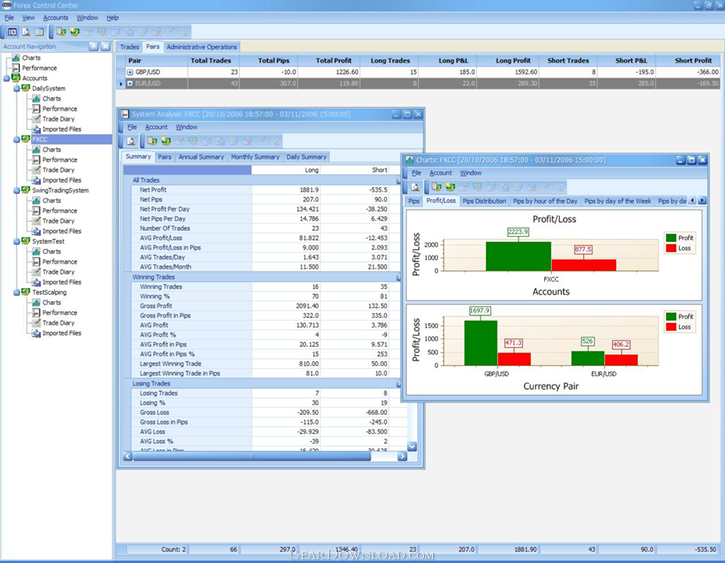Click the third main toolbar icon (window layout)
The height and width of the screenshot is (563, 725).
click(39, 32)
